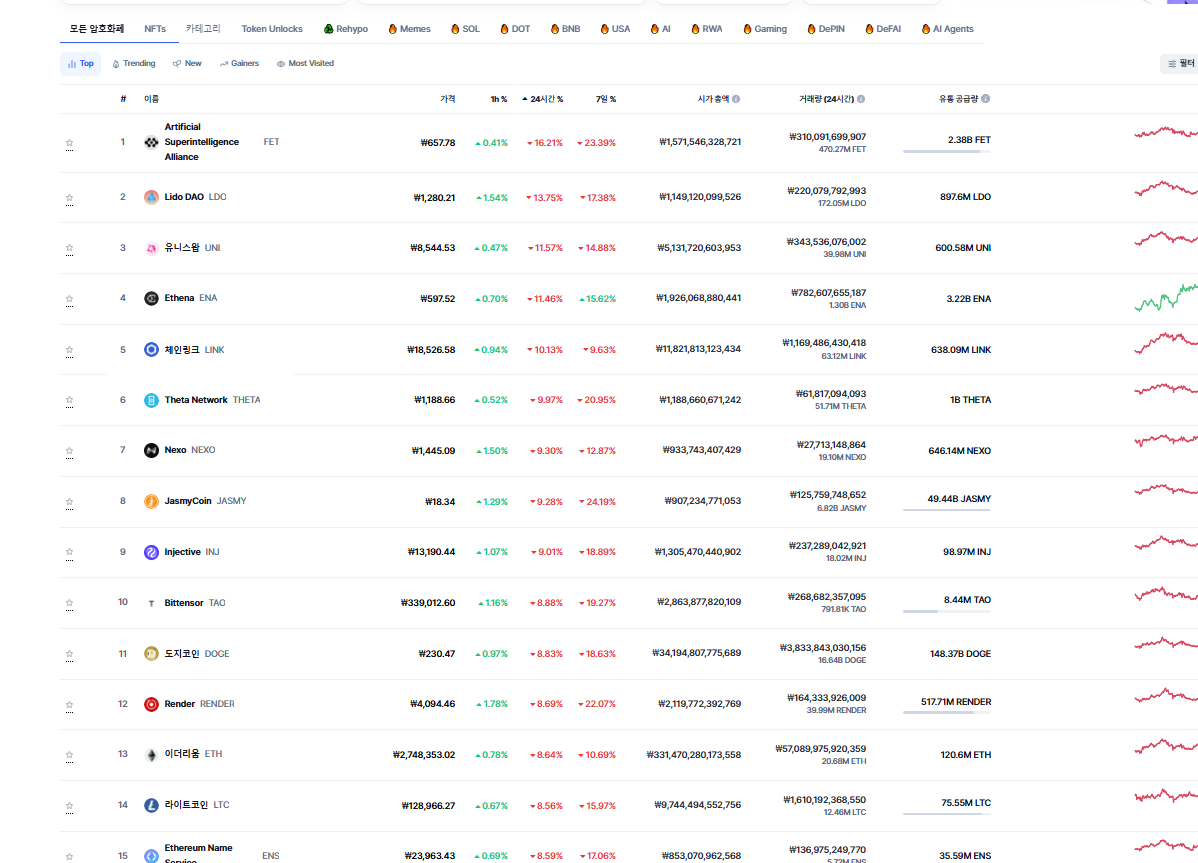
Task: Click the Theta Network coin logo
Action: point(151,400)
